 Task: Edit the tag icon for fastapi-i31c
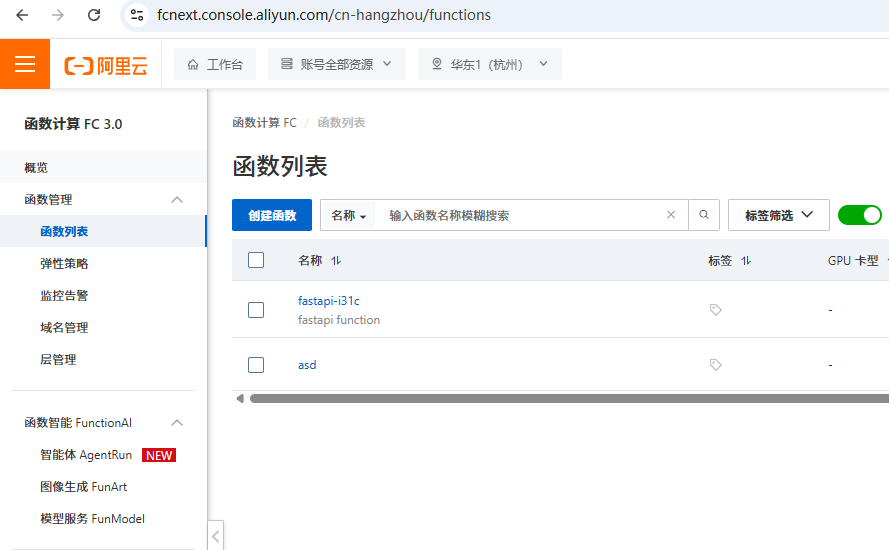pyautogui.click(x=716, y=310)
